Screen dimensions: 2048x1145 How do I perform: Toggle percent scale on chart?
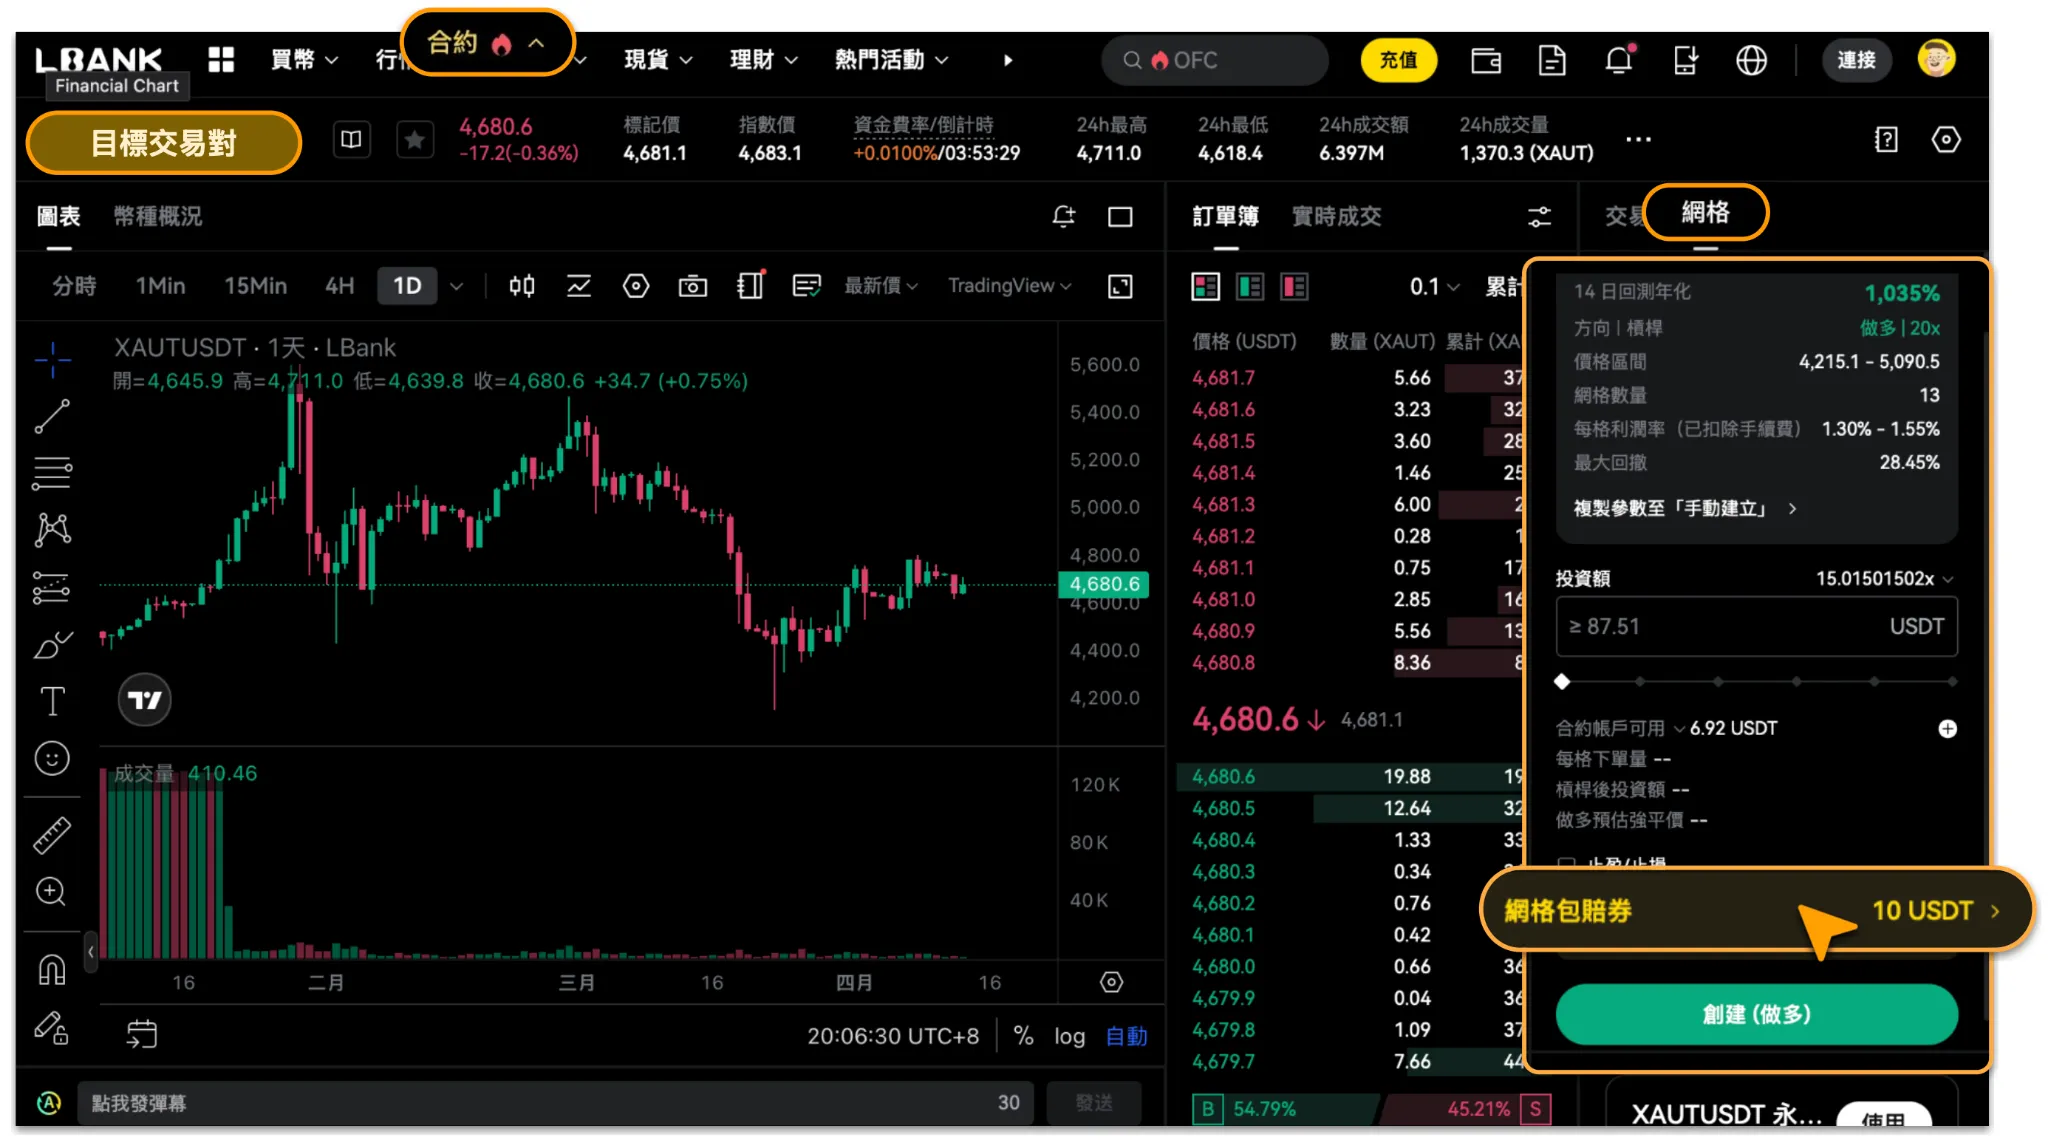pos(1023,1036)
